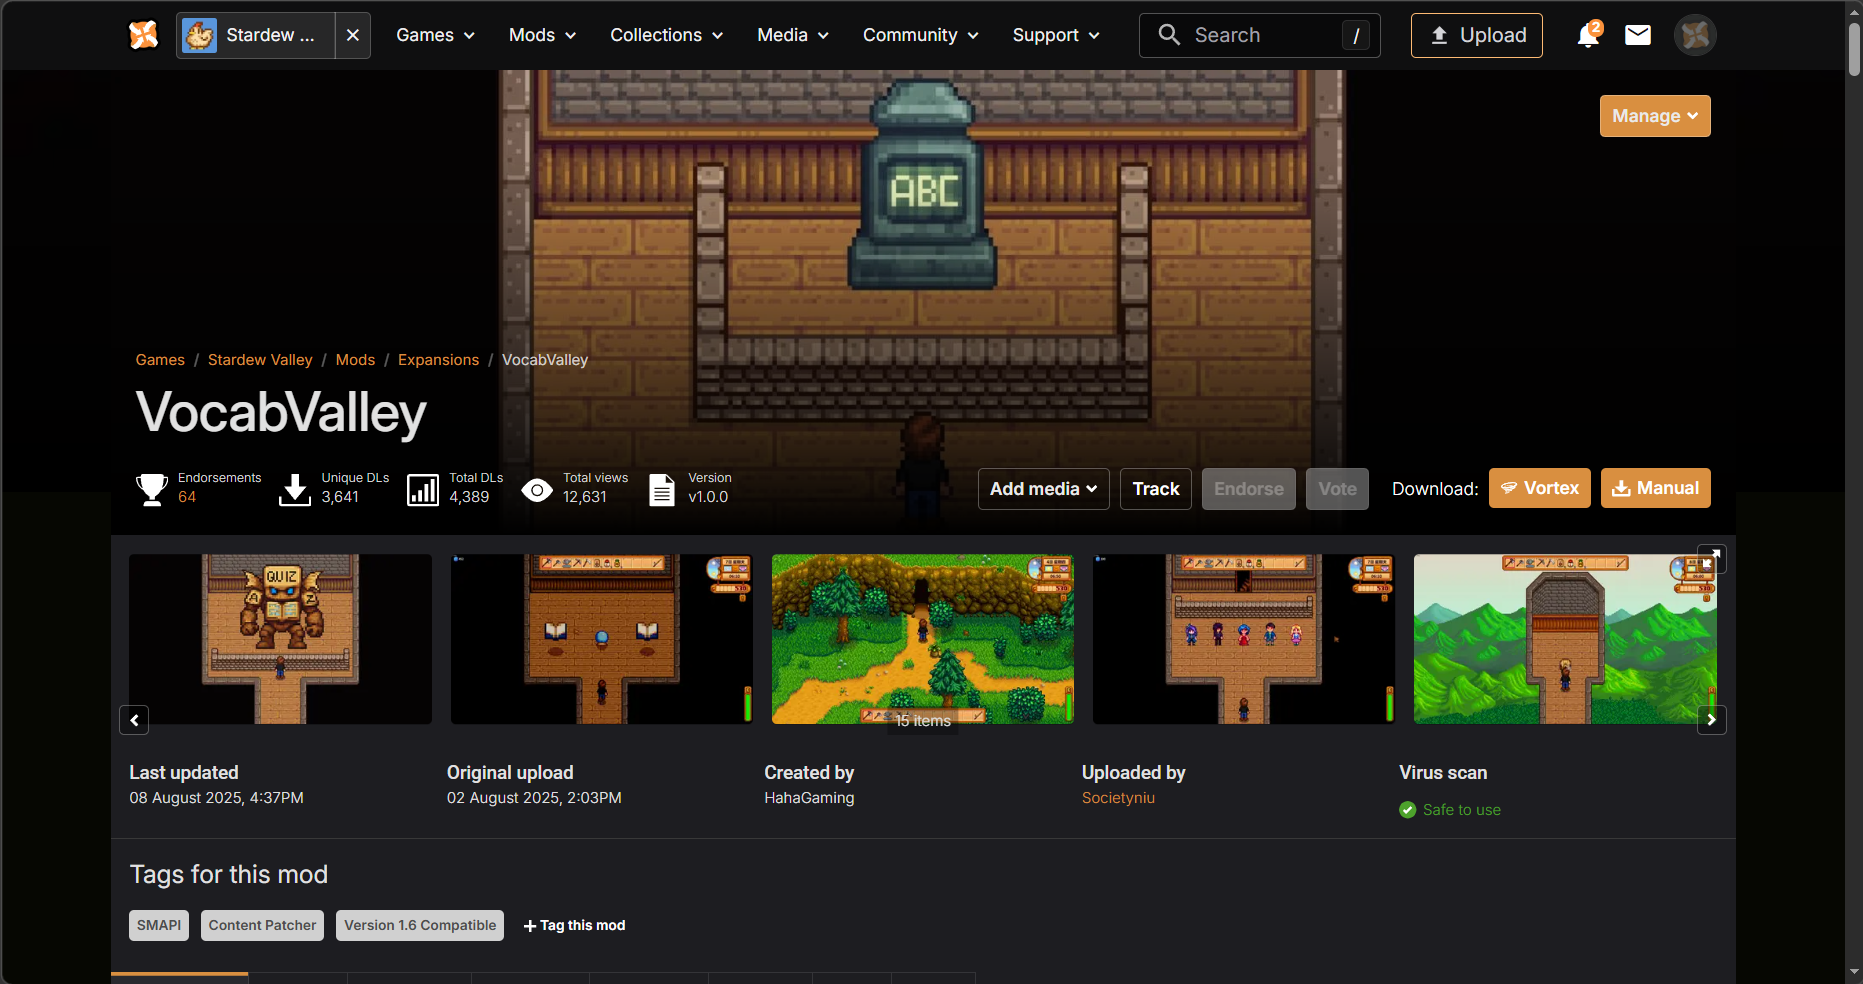
Task: Toggle the Vote button
Action: click(1337, 489)
